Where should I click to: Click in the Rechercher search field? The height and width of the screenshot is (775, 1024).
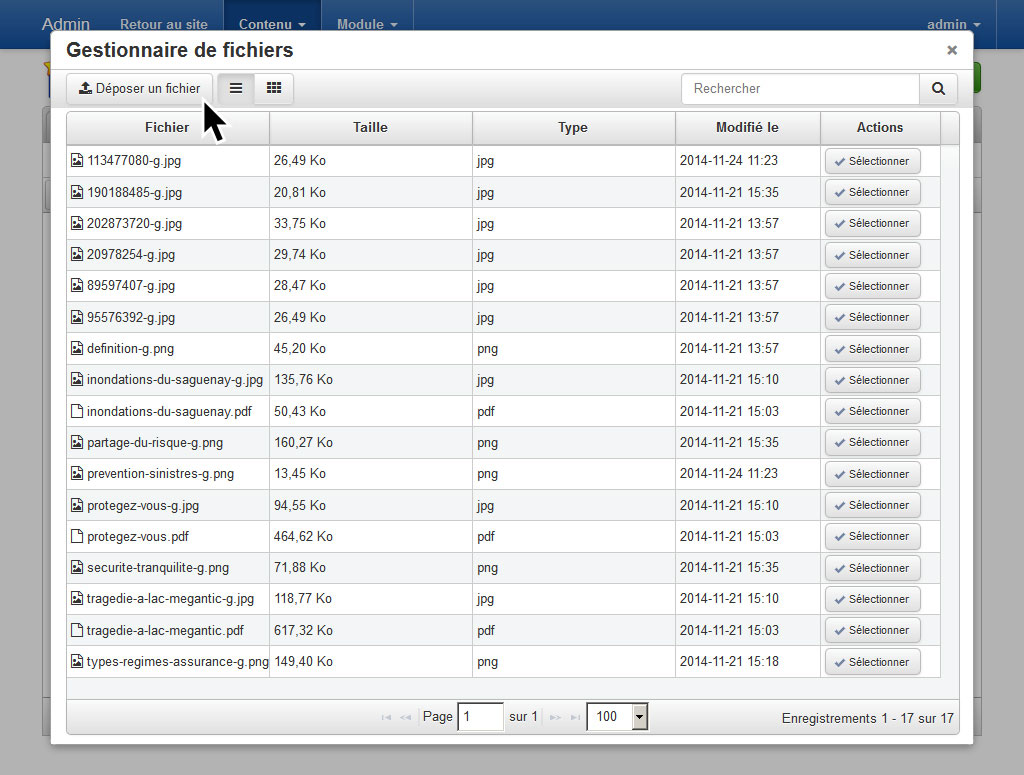point(800,88)
